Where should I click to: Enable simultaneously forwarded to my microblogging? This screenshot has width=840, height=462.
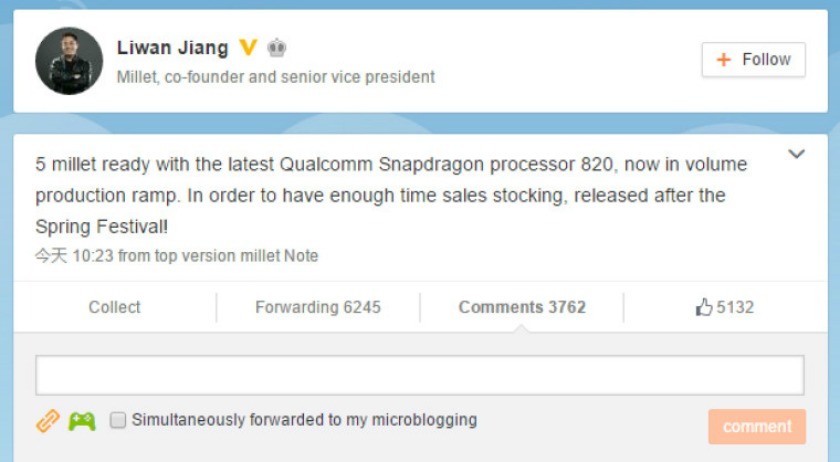point(118,420)
